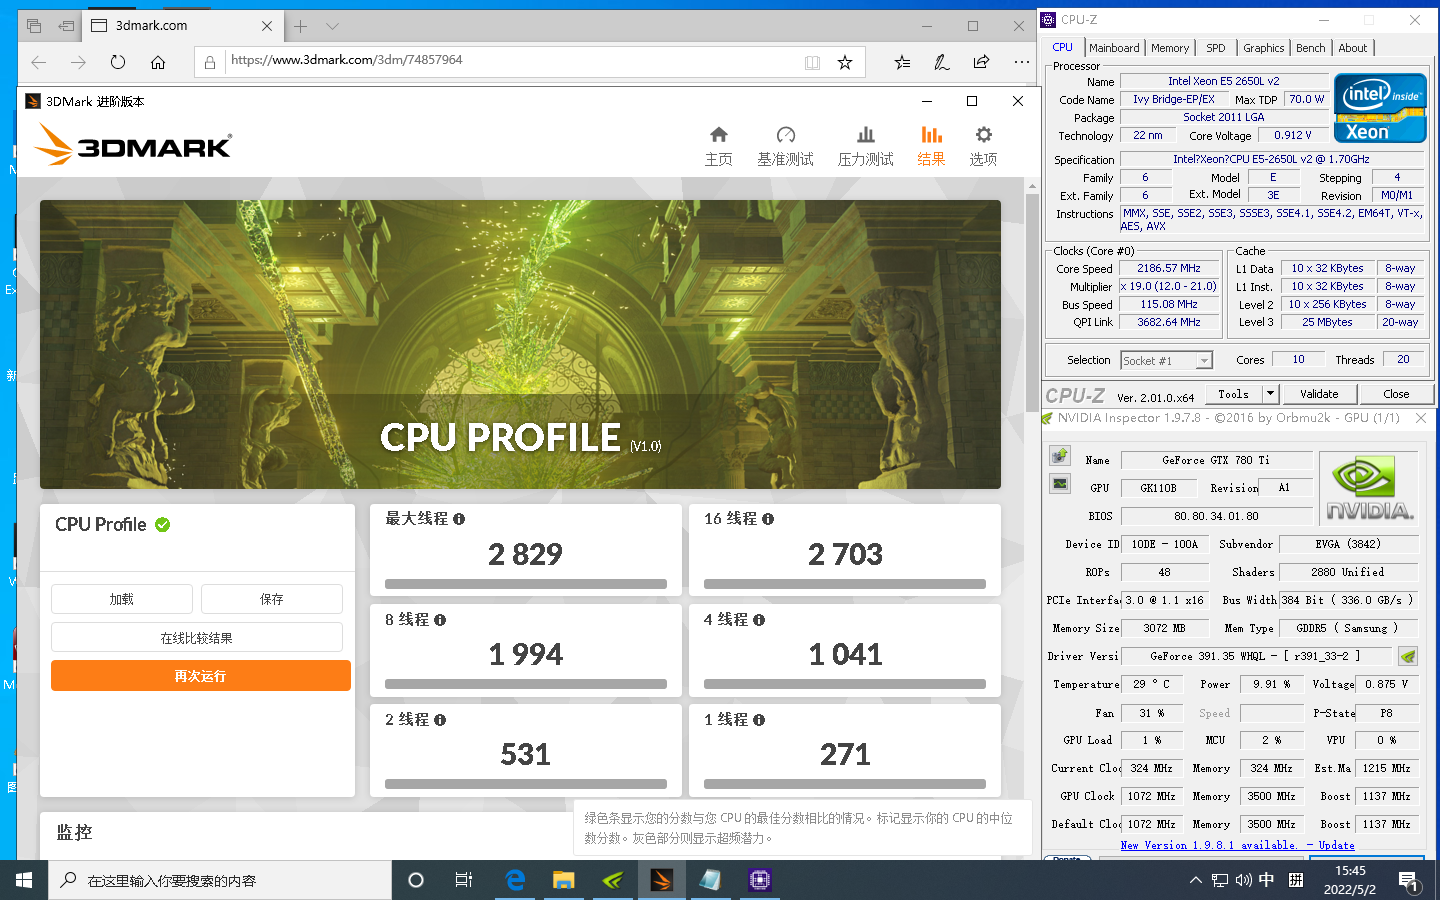1440x900 pixels.
Task: Open Edge web notes pen tool
Action: 942,62
